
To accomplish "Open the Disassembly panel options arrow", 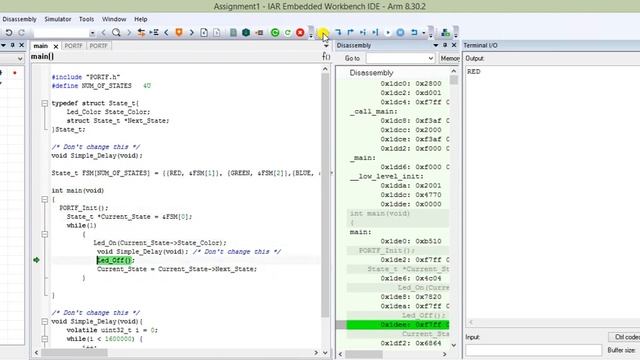I will pos(436,45).
